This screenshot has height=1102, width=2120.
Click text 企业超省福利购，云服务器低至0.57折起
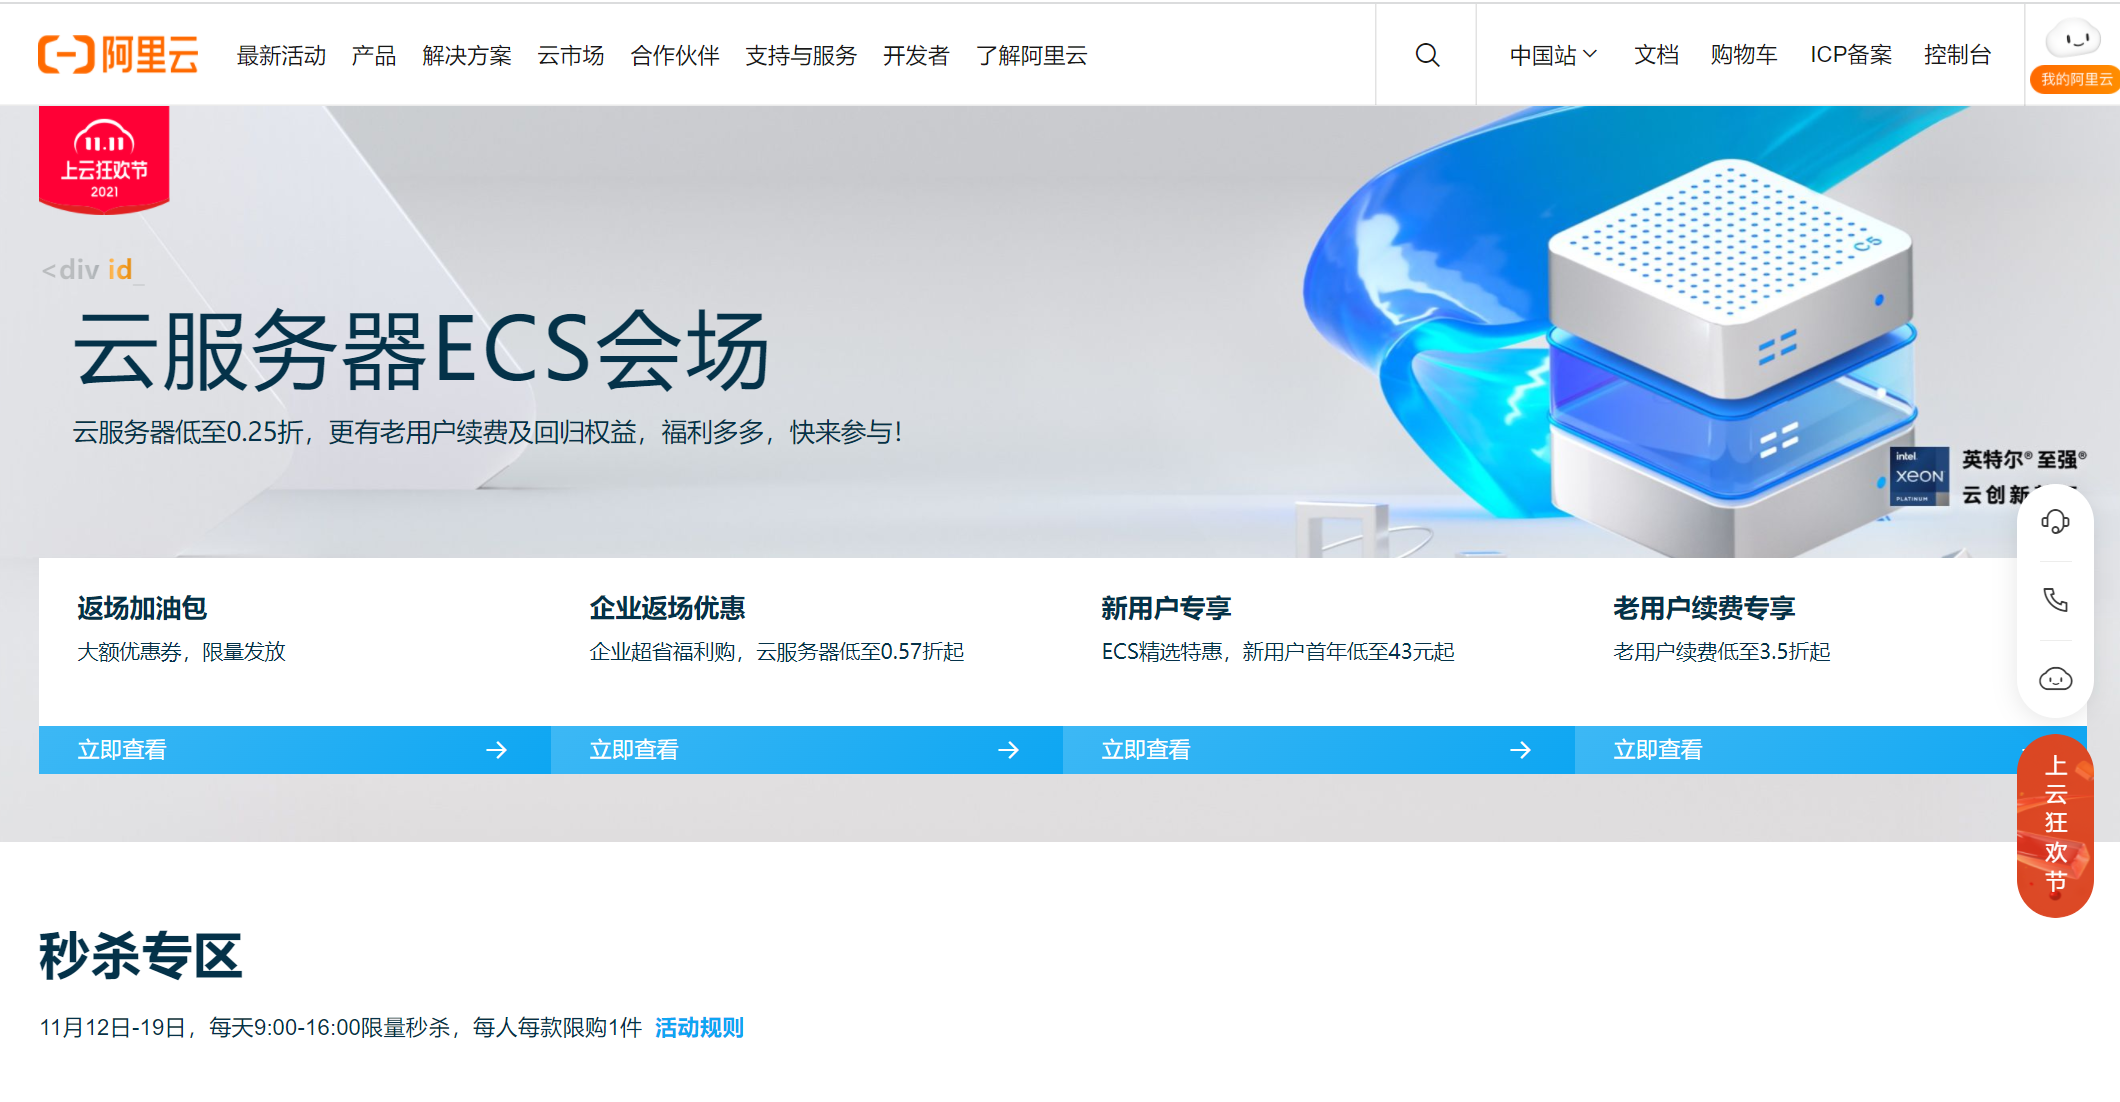[x=777, y=652]
